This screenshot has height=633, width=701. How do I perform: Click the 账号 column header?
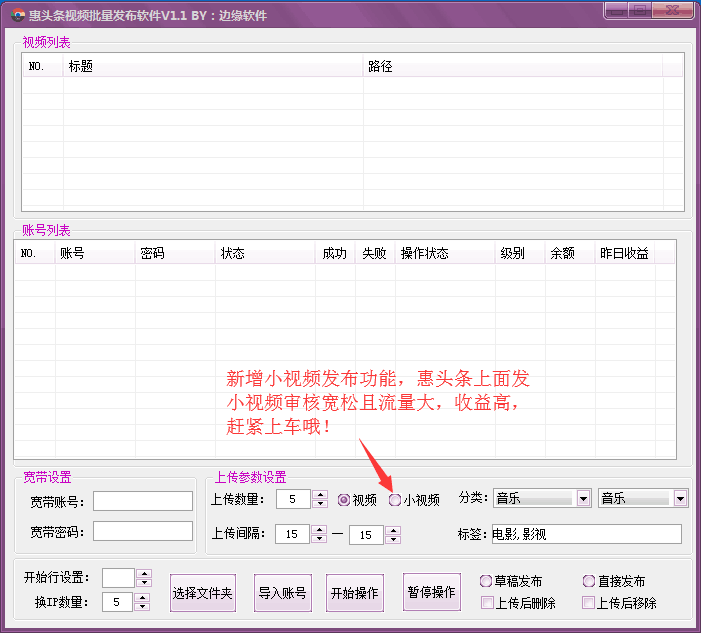coord(95,253)
